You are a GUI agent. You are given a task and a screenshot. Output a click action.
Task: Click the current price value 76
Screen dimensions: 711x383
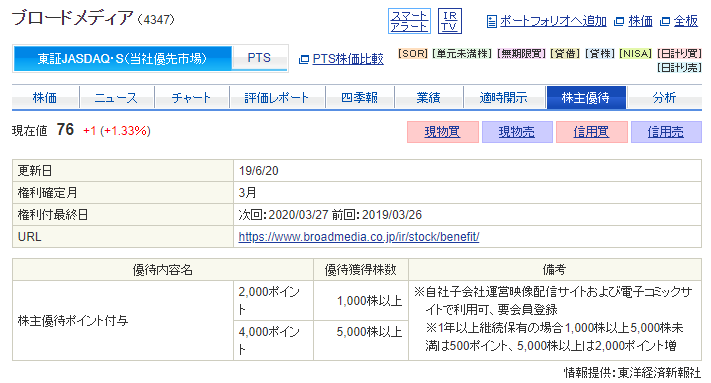point(65,130)
